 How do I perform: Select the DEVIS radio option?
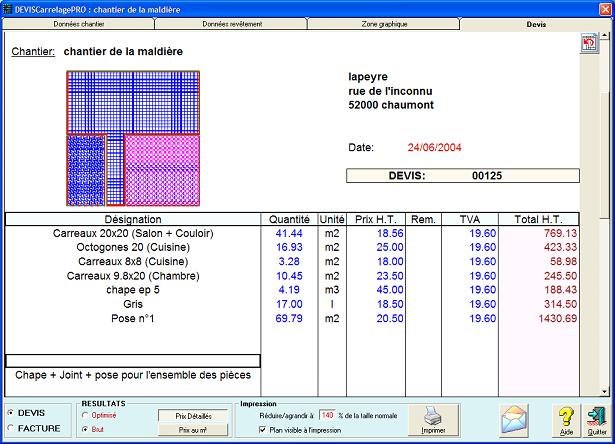pyautogui.click(x=10, y=412)
